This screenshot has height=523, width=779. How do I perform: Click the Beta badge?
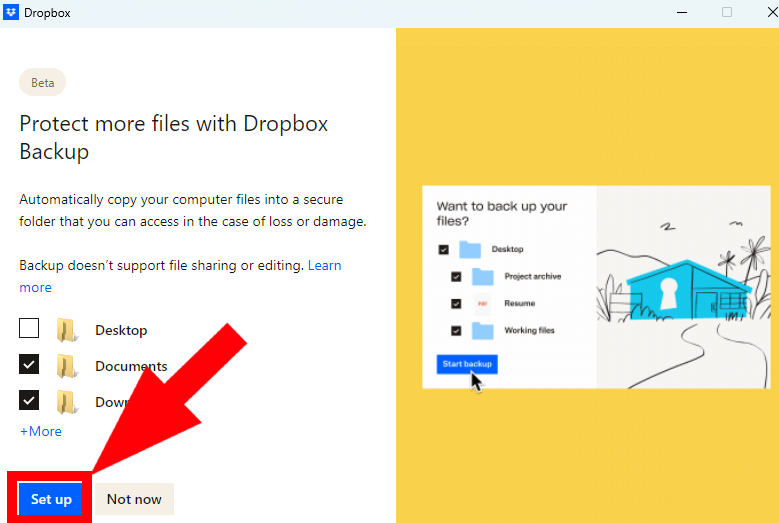(42, 82)
